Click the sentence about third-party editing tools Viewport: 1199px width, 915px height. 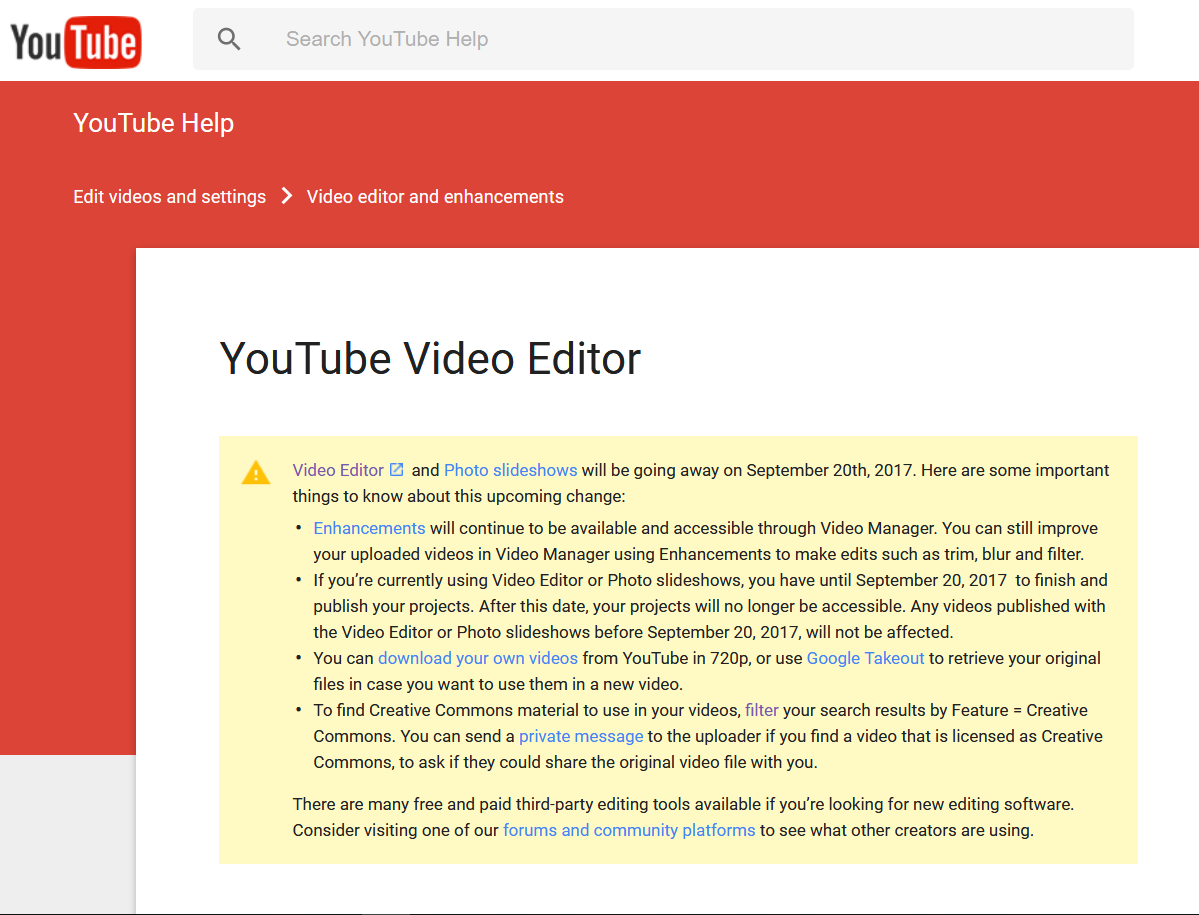point(683,804)
